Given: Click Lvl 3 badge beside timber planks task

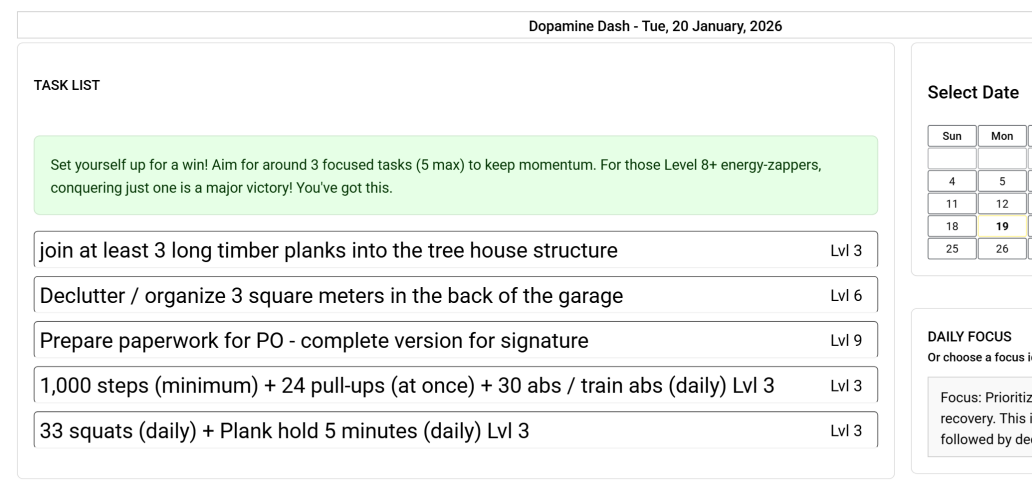Looking at the screenshot, I should 846,250.
